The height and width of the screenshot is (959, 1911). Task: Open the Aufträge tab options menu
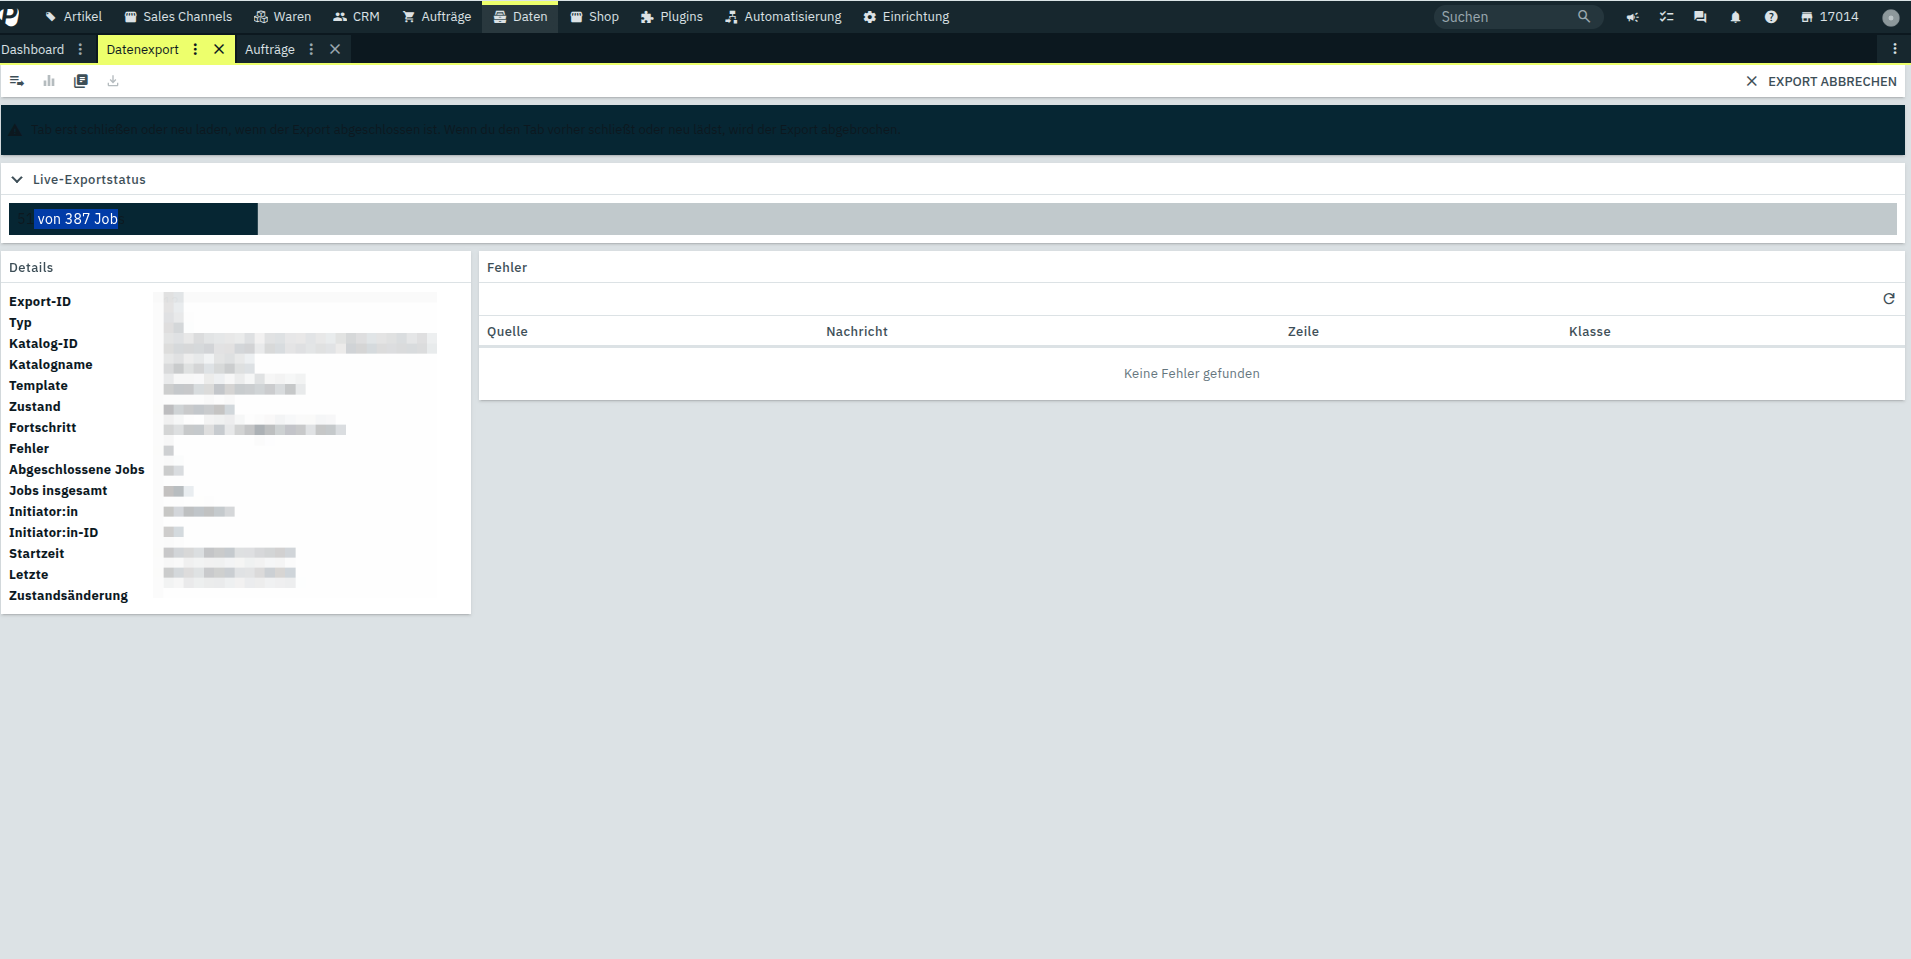pyautogui.click(x=311, y=49)
